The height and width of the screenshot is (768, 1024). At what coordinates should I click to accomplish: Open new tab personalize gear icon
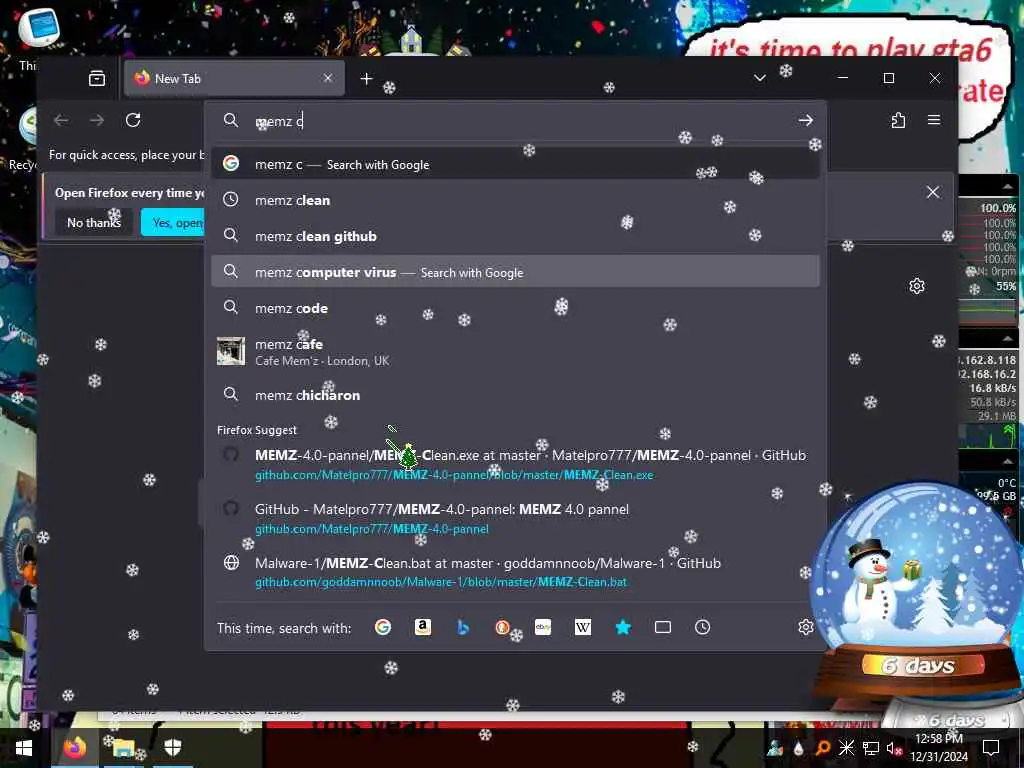[917, 286]
